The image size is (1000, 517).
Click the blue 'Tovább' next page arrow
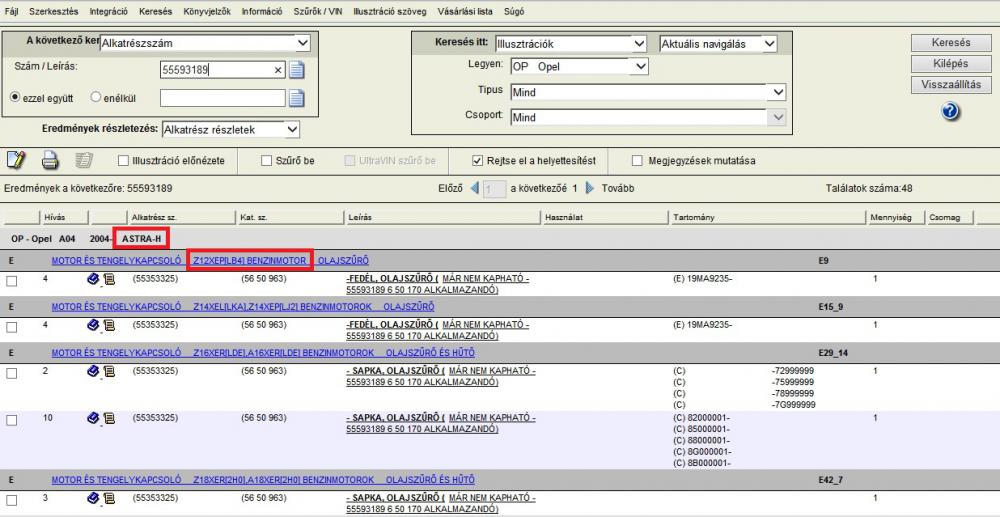pyautogui.click(x=590, y=188)
